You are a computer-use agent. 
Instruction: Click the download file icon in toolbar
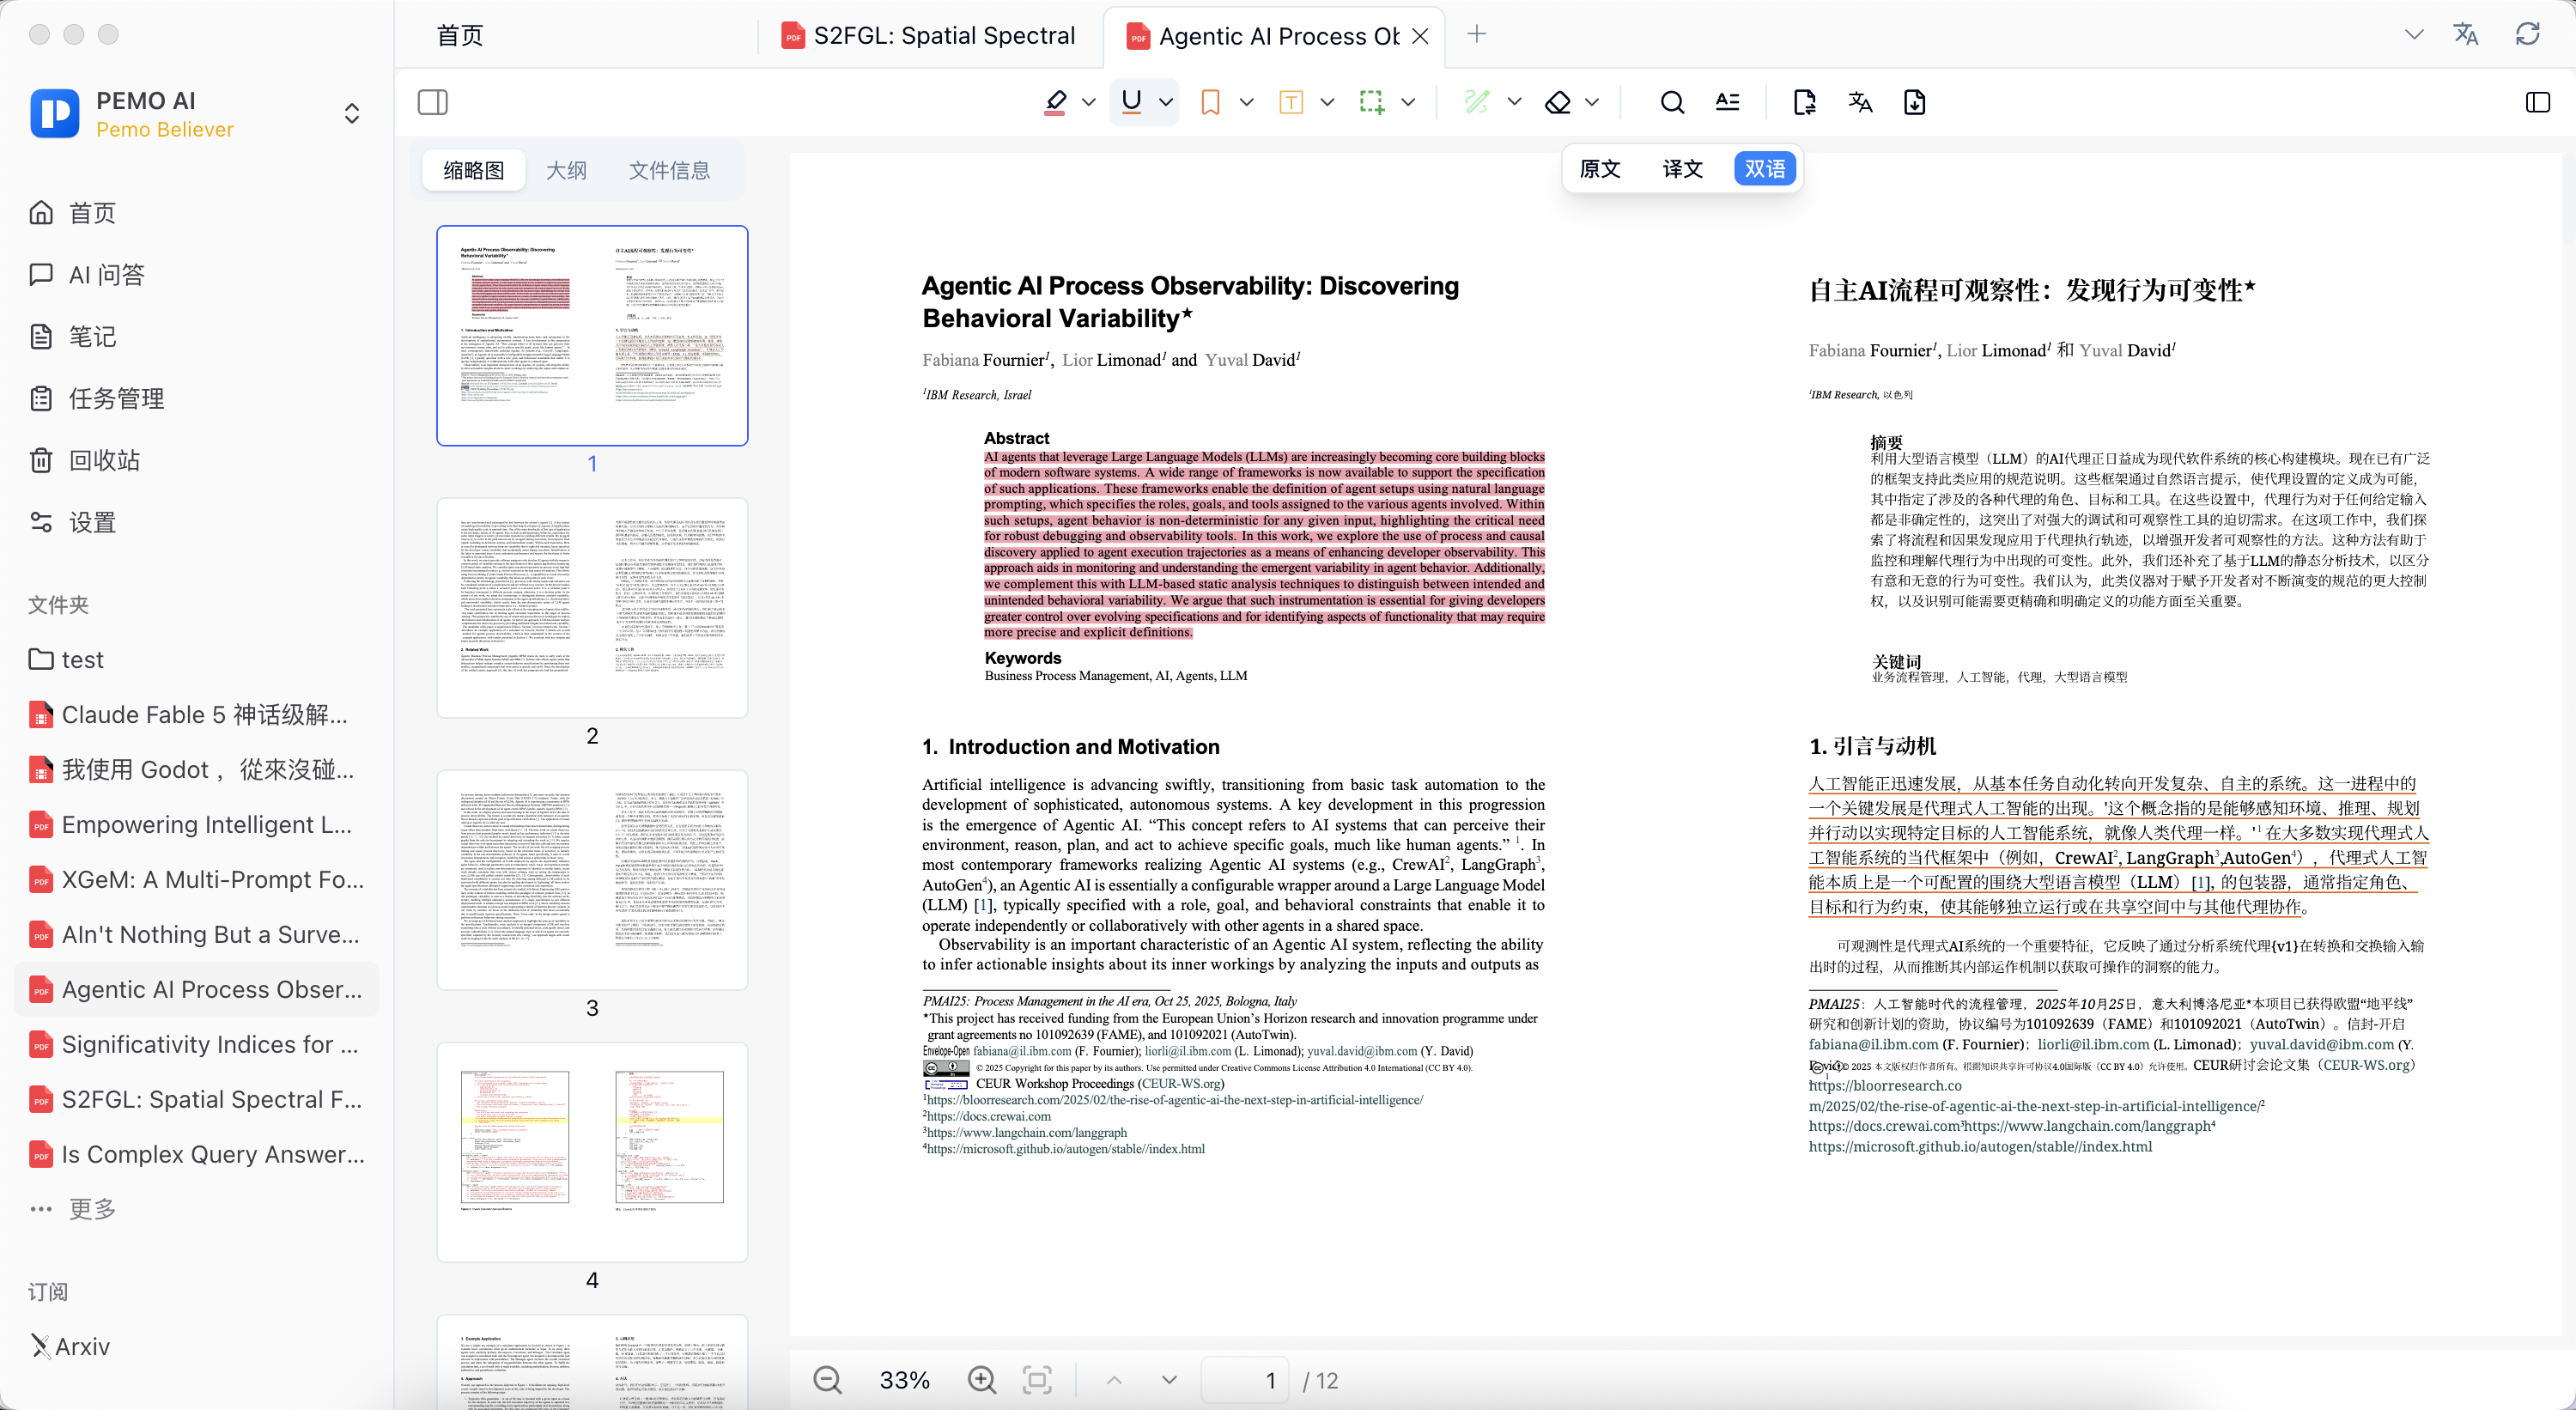click(1914, 102)
